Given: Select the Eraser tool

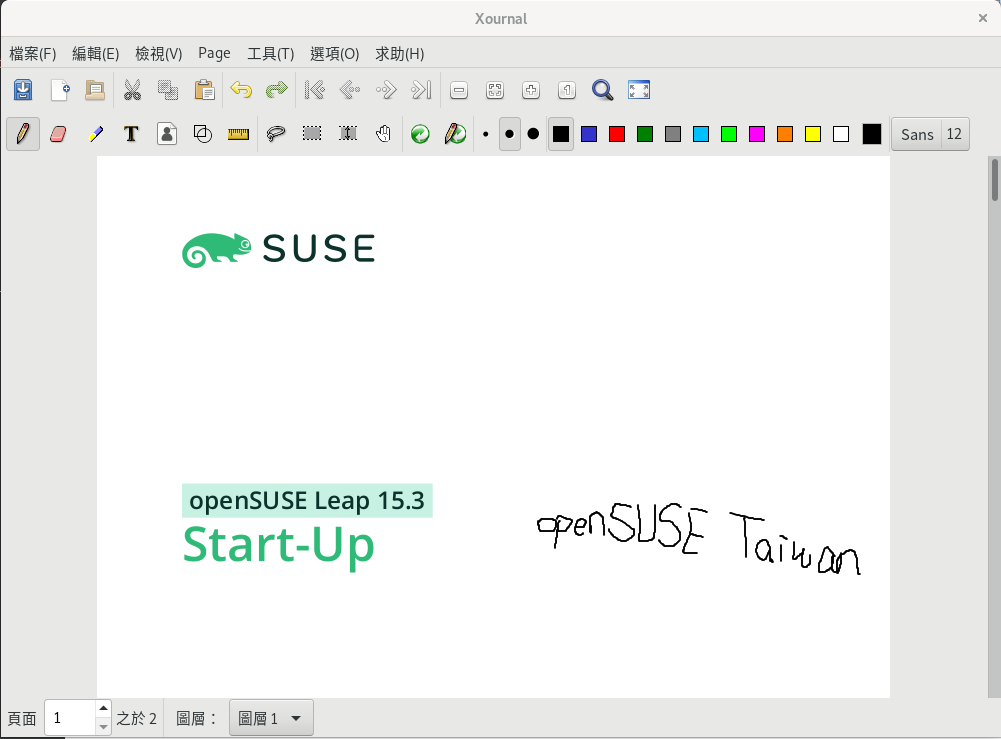Looking at the screenshot, I should tap(58, 134).
